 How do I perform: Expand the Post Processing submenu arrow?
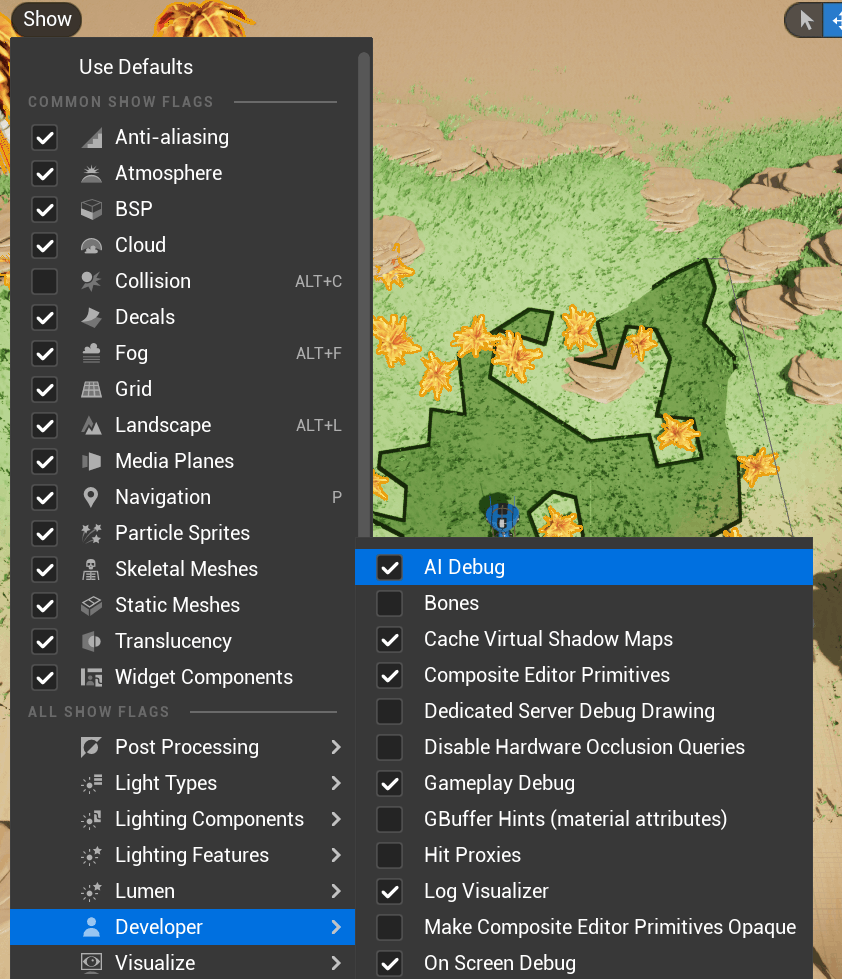[336, 747]
